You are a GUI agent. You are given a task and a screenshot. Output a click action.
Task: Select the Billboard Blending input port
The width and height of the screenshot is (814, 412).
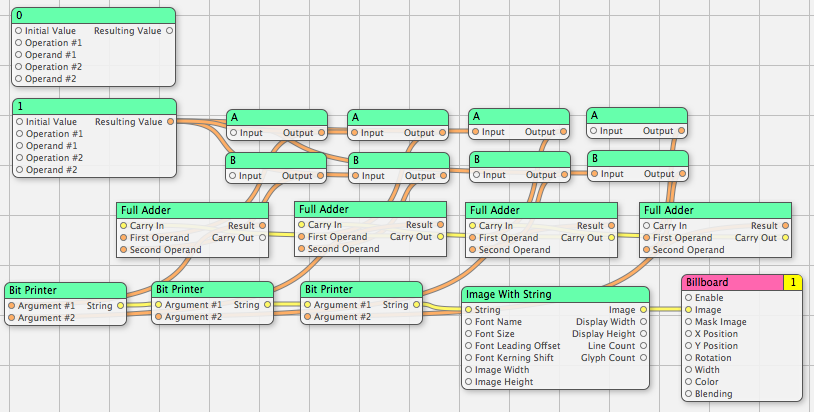click(x=688, y=394)
